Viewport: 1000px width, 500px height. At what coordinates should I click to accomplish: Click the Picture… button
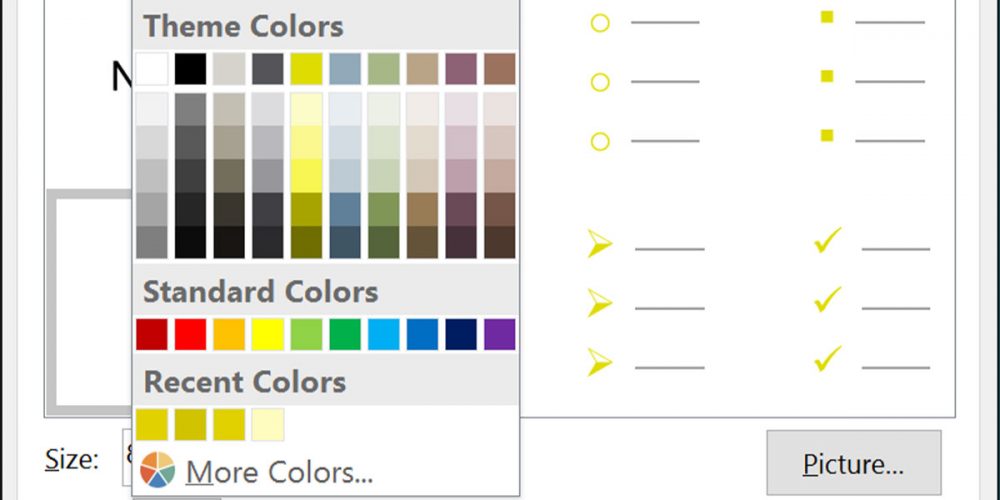[x=853, y=464]
